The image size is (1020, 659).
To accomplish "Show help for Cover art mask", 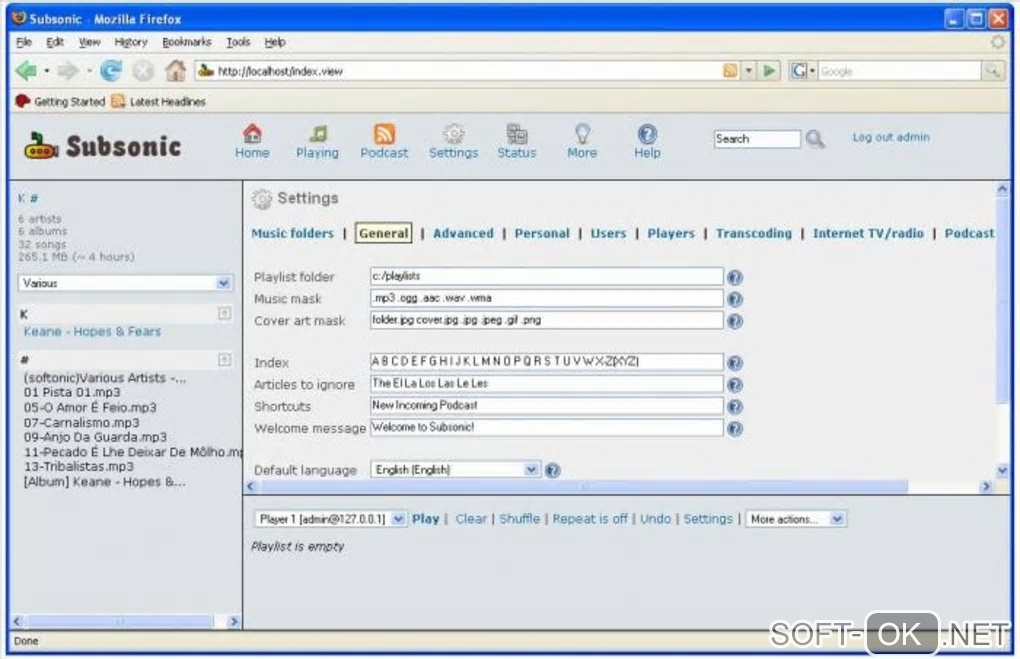I will pos(735,321).
